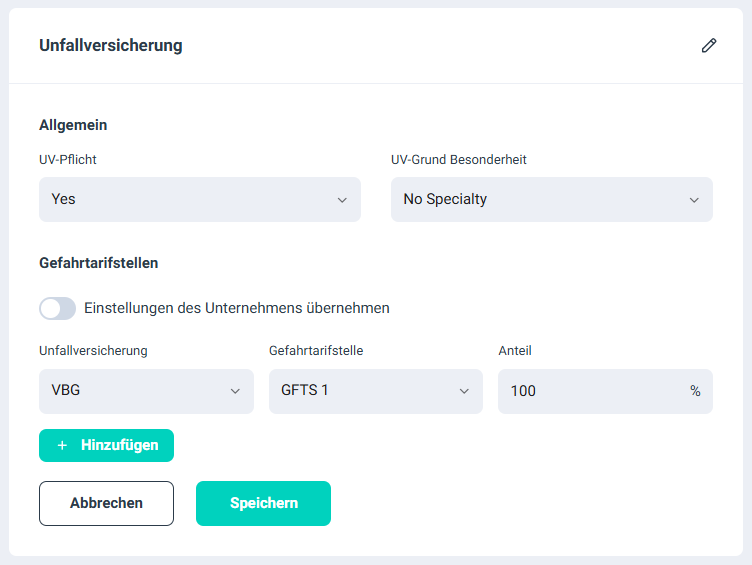Open the Unfallversicherung dropdown set to VBG
This screenshot has height=565, width=752.
point(135,391)
